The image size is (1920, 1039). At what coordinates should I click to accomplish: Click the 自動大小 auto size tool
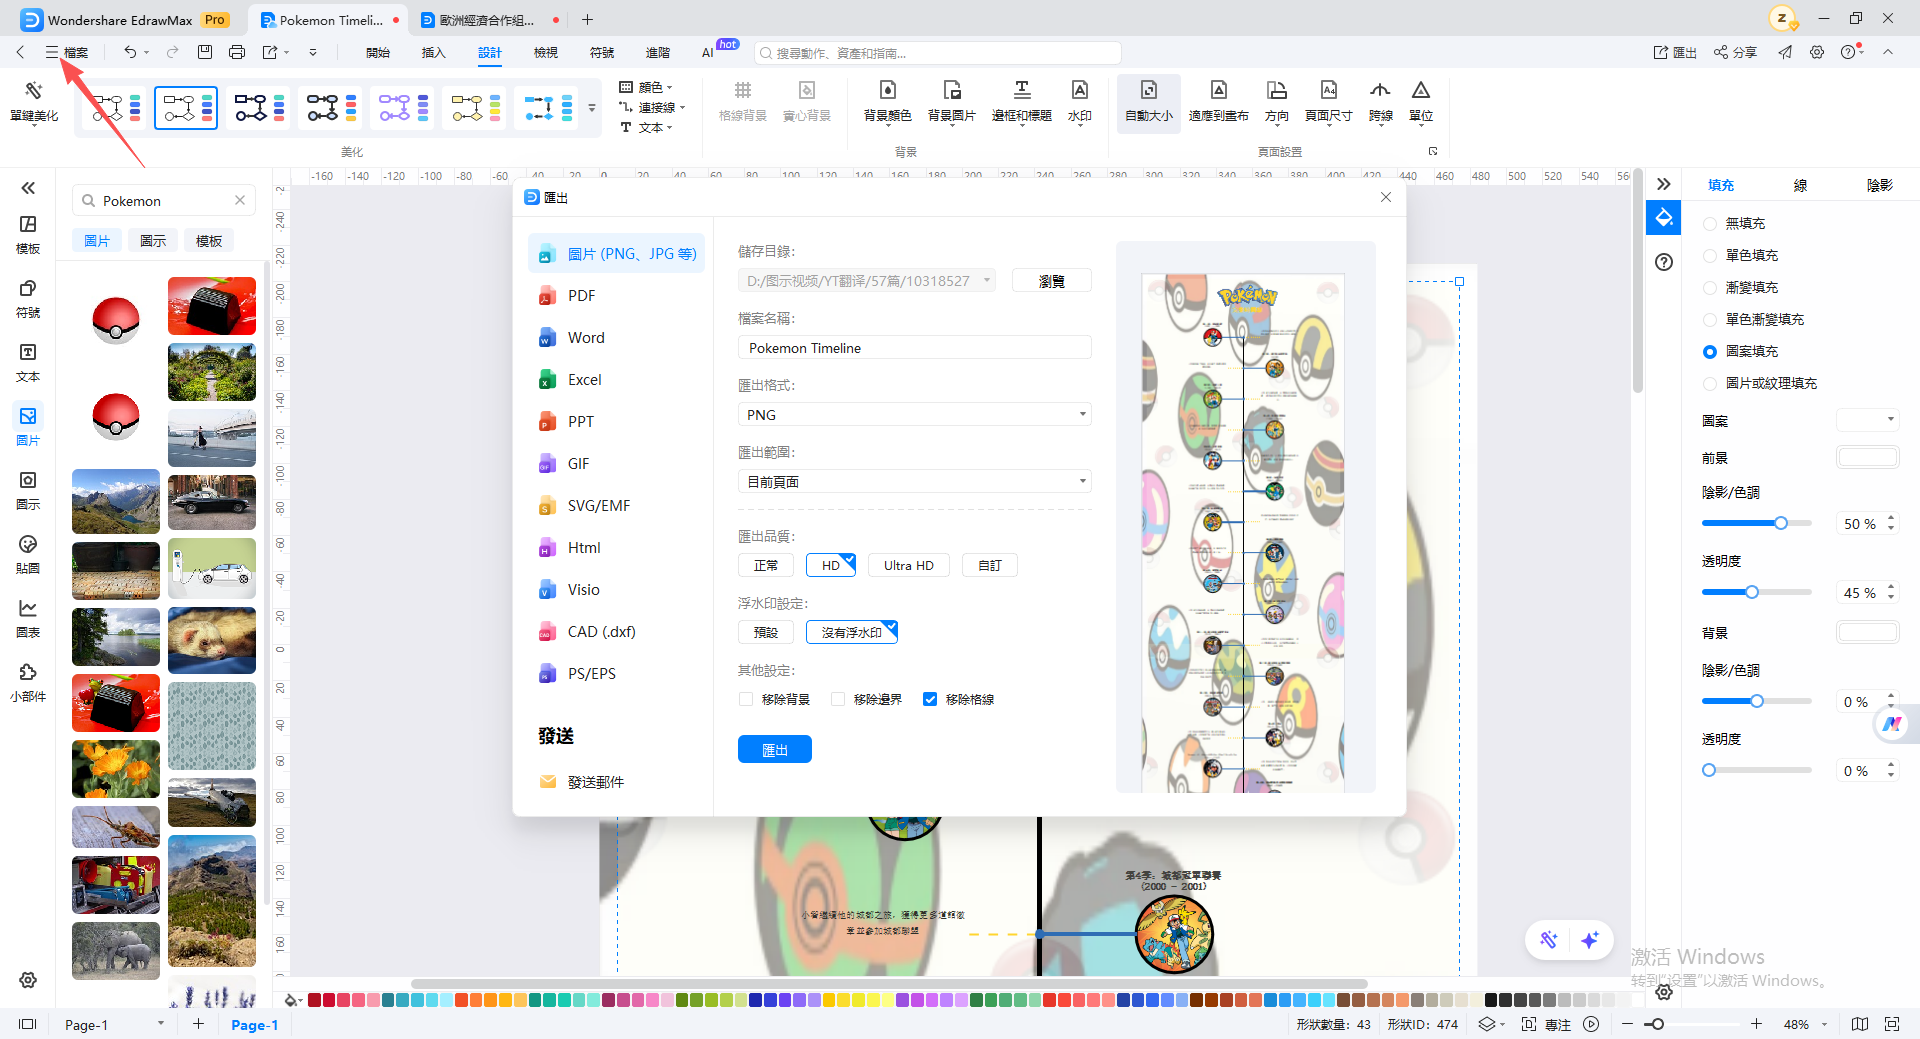(1149, 102)
